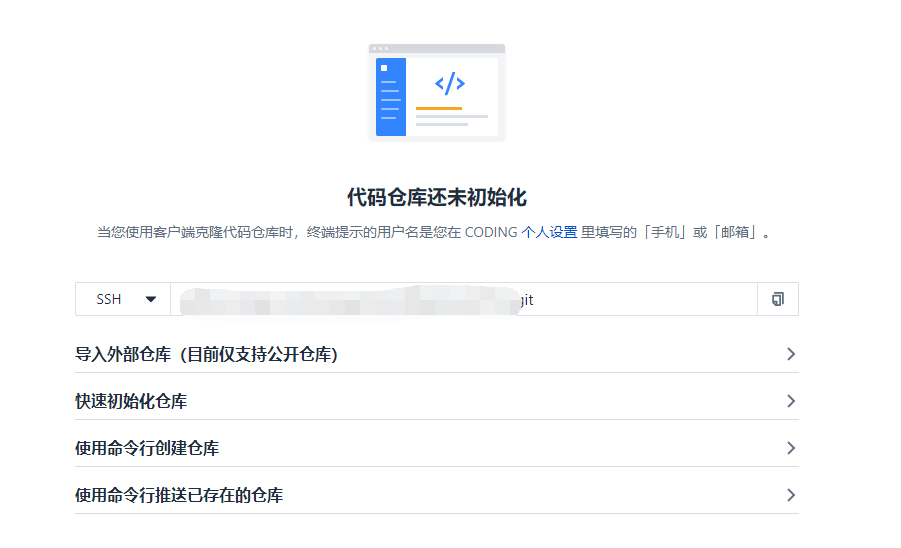This screenshot has height=548, width=901.
Task: Open the 个人设置 link
Action: [x=549, y=232]
